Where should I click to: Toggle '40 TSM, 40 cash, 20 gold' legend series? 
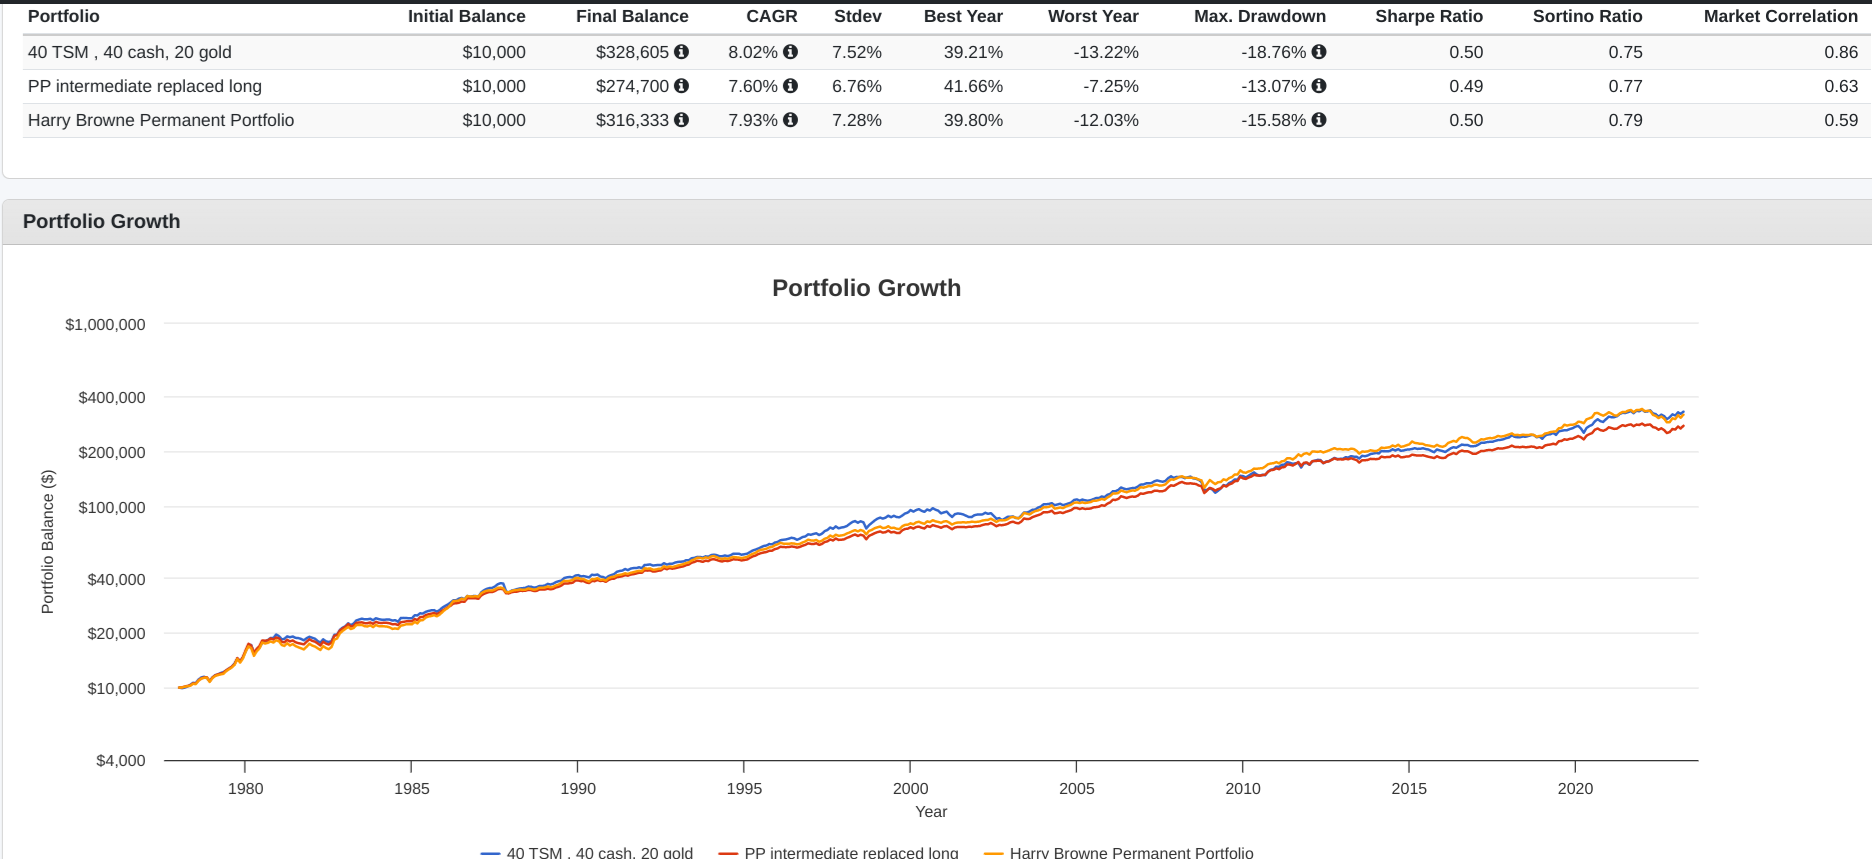(598, 852)
